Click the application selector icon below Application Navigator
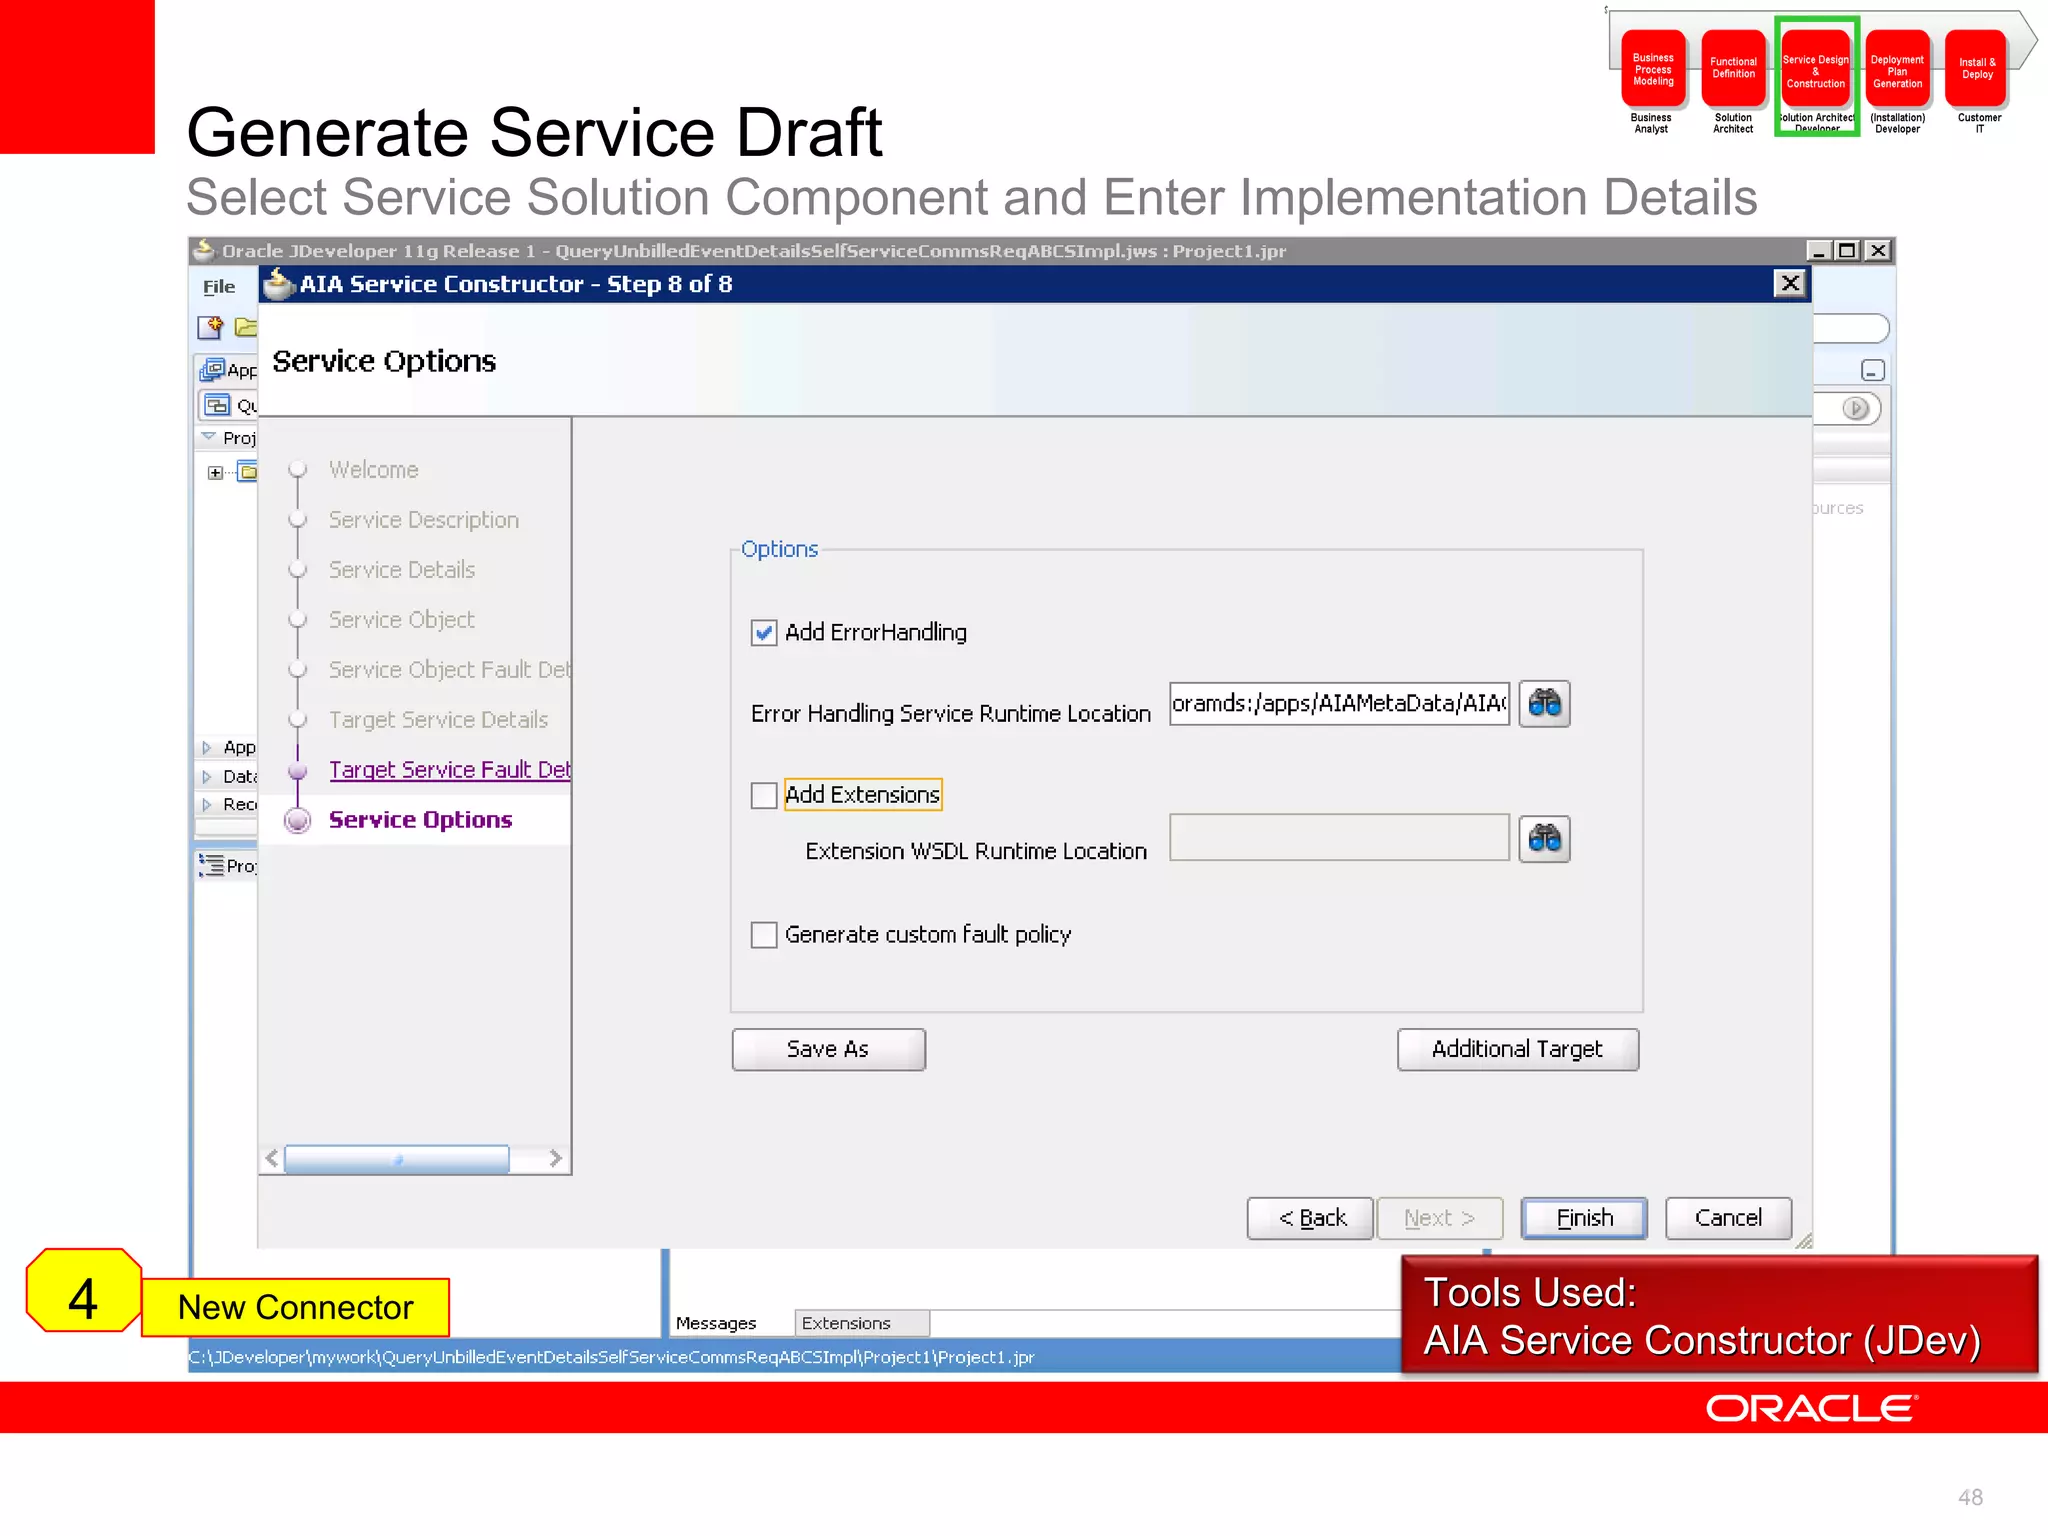Screen dimensions: 2048x1536 point(217,405)
